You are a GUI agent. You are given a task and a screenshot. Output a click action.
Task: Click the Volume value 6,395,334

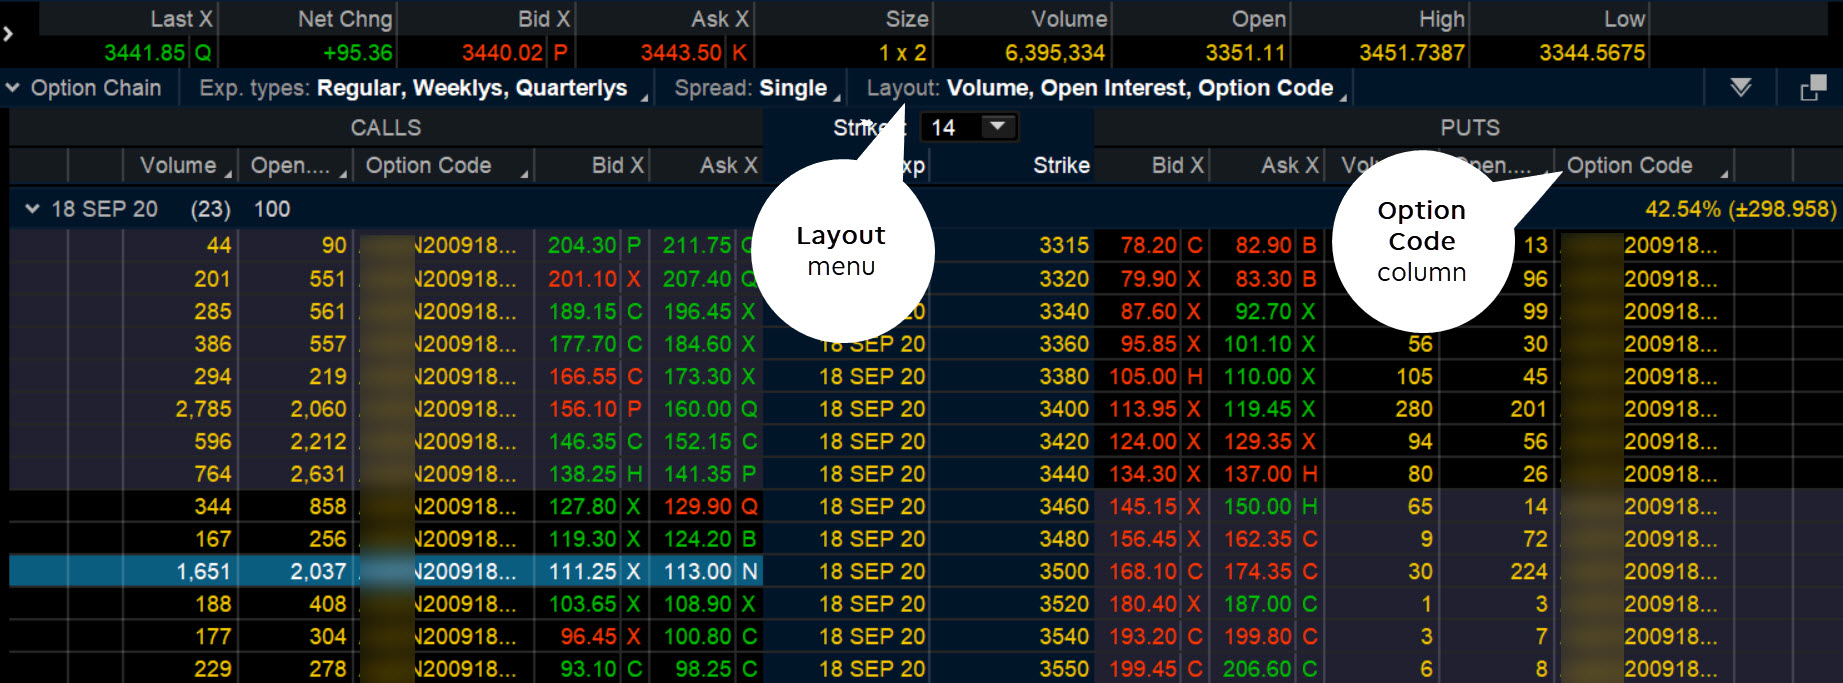[x=1054, y=53]
